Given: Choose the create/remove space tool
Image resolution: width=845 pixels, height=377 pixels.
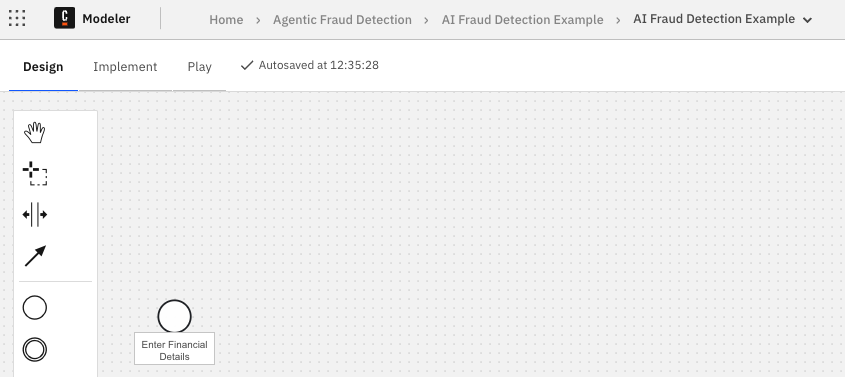Looking at the screenshot, I should click(34, 214).
